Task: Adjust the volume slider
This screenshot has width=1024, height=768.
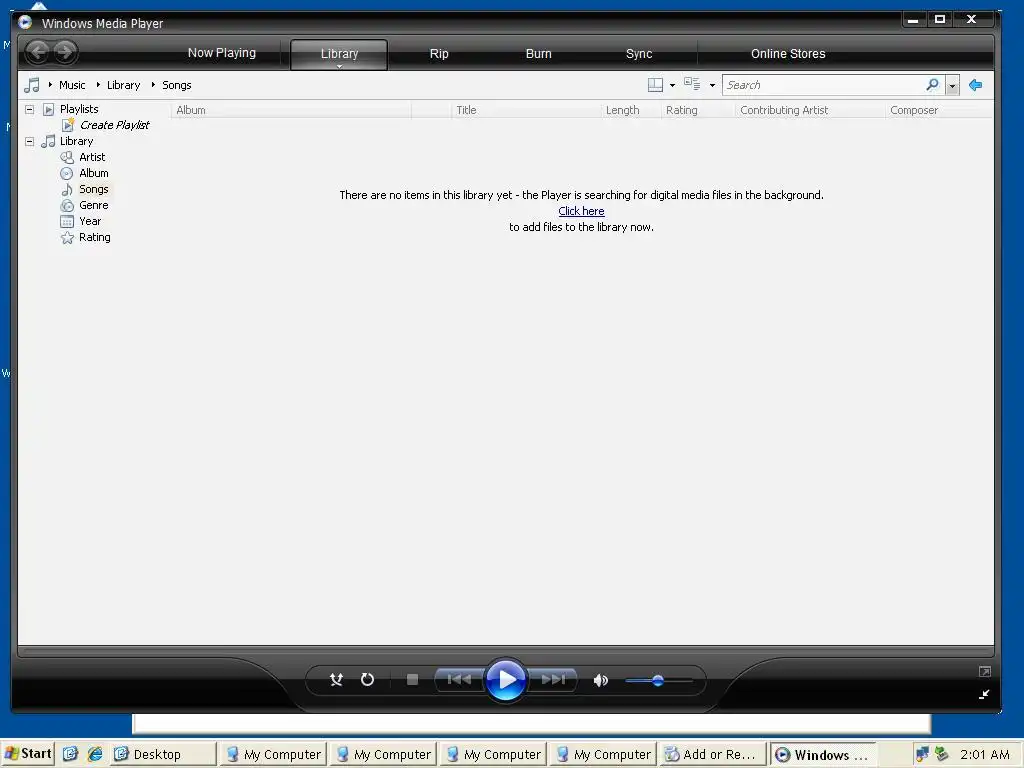Action: (658, 680)
